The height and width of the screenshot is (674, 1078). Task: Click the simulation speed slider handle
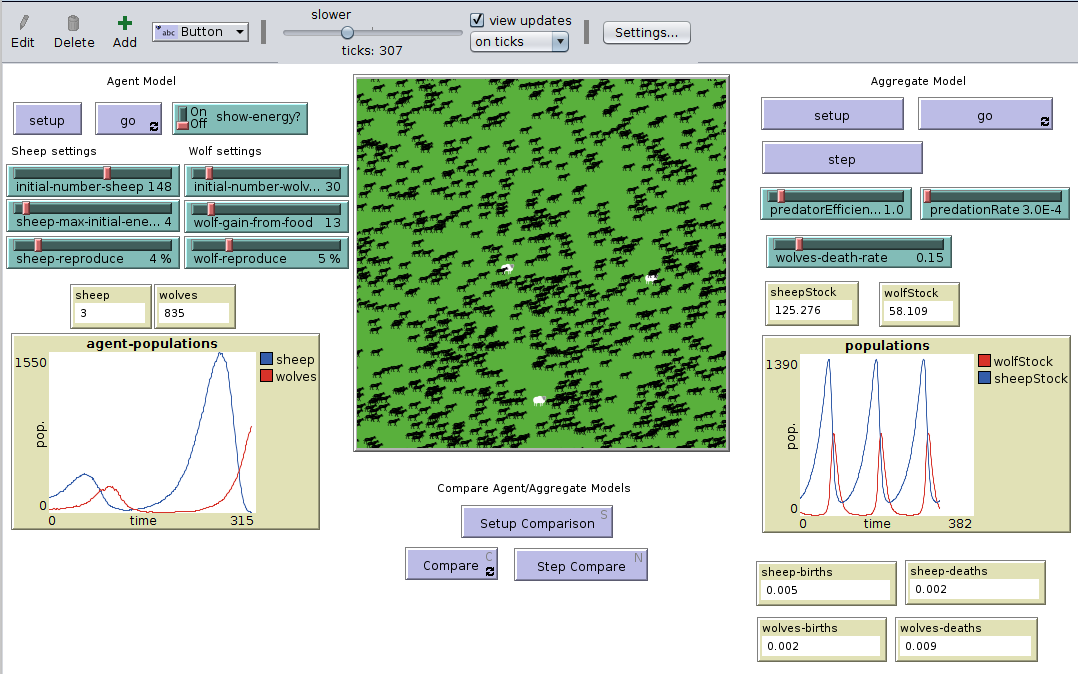tap(347, 32)
